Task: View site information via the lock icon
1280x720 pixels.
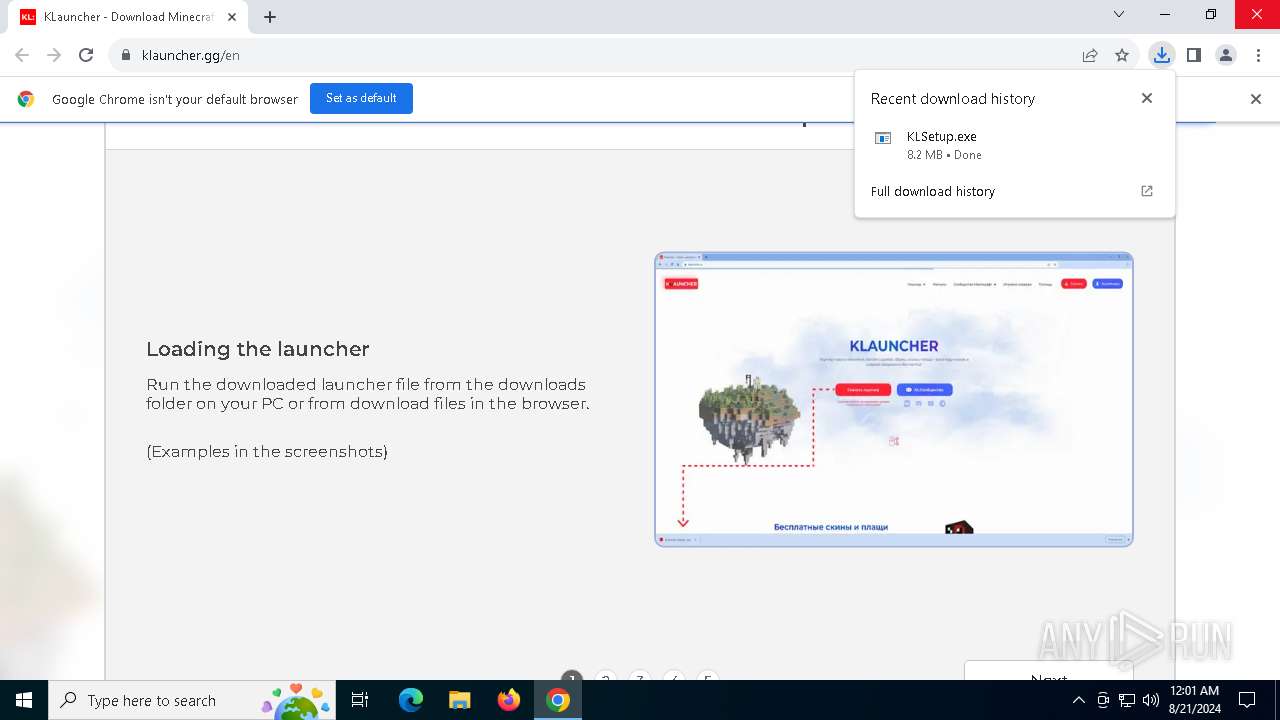Action: [x=126, y=55]
